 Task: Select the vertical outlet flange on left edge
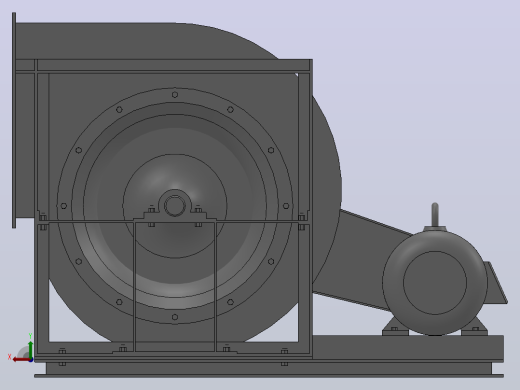click(x=14, y=120)
